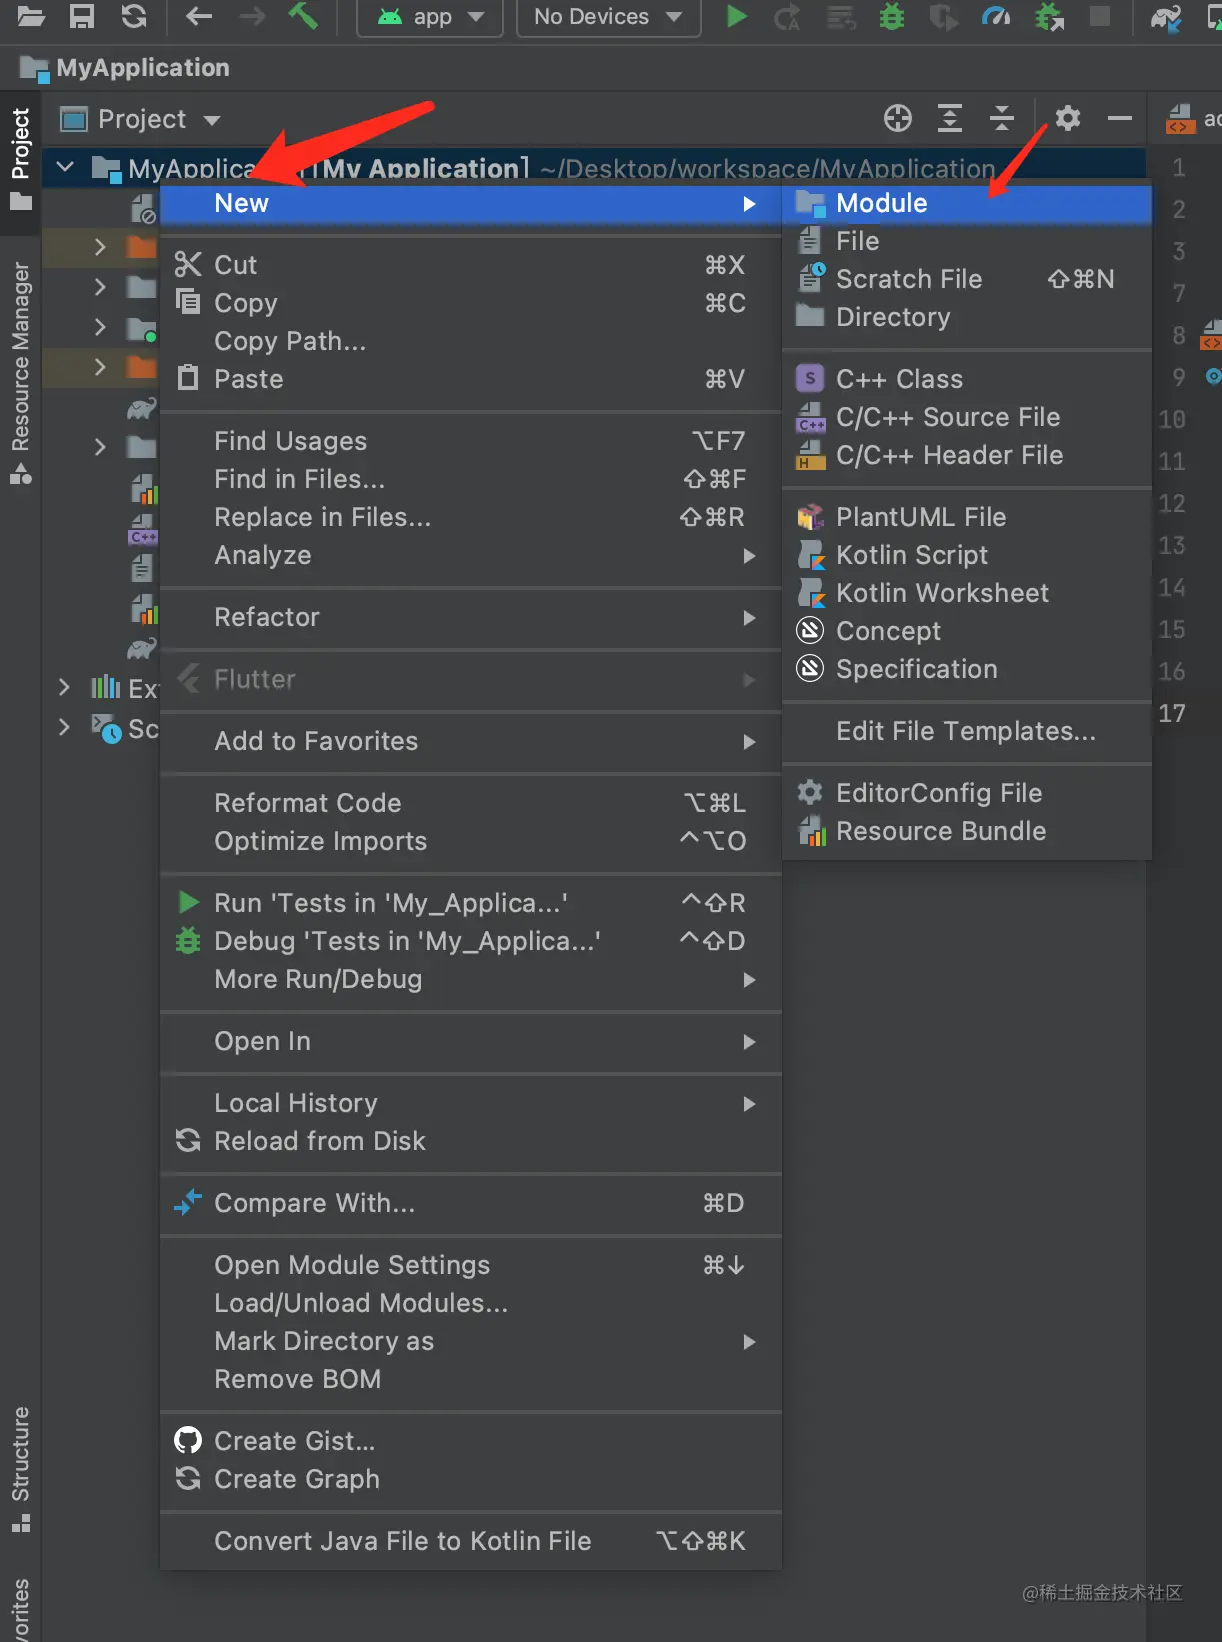Viewport: 1222px width, 1642px height.
Task: Select EditorConfig File option
Action: coord(967,793)
